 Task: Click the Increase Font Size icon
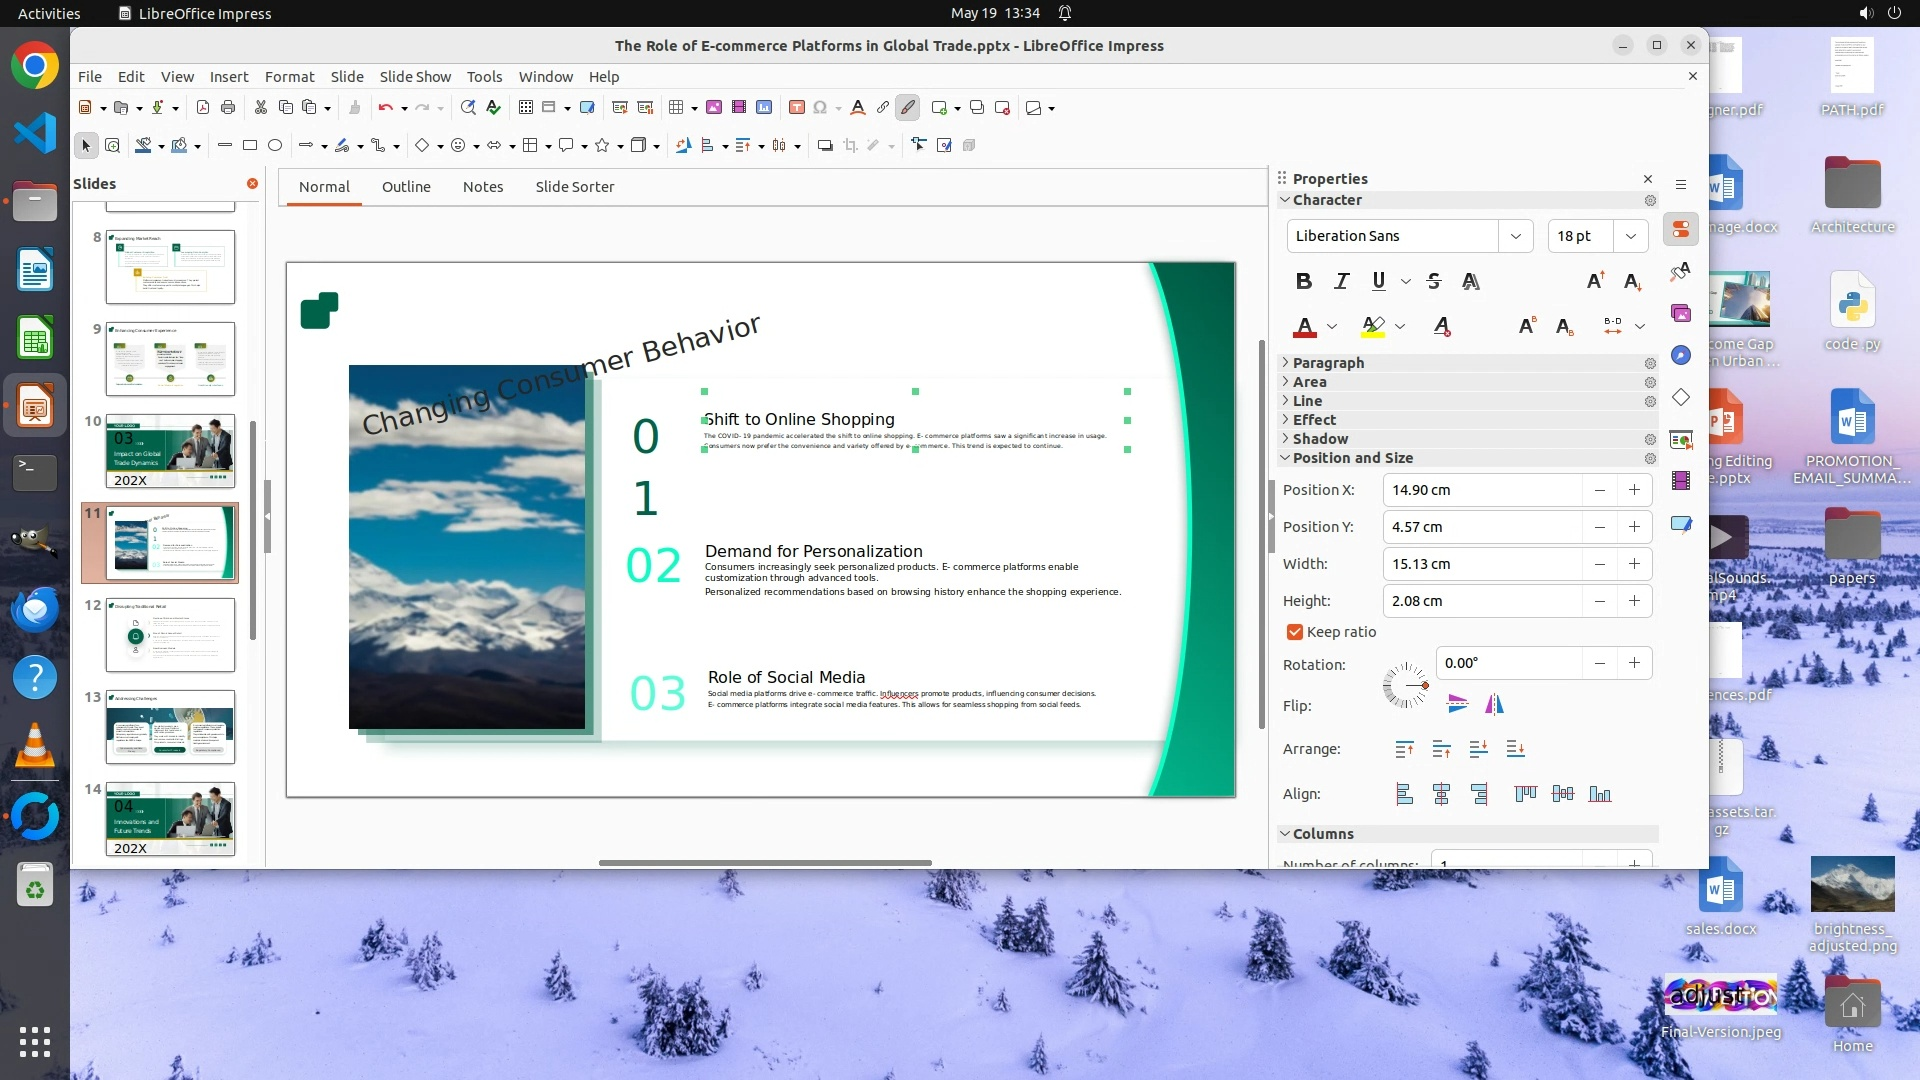(1595, 281)
